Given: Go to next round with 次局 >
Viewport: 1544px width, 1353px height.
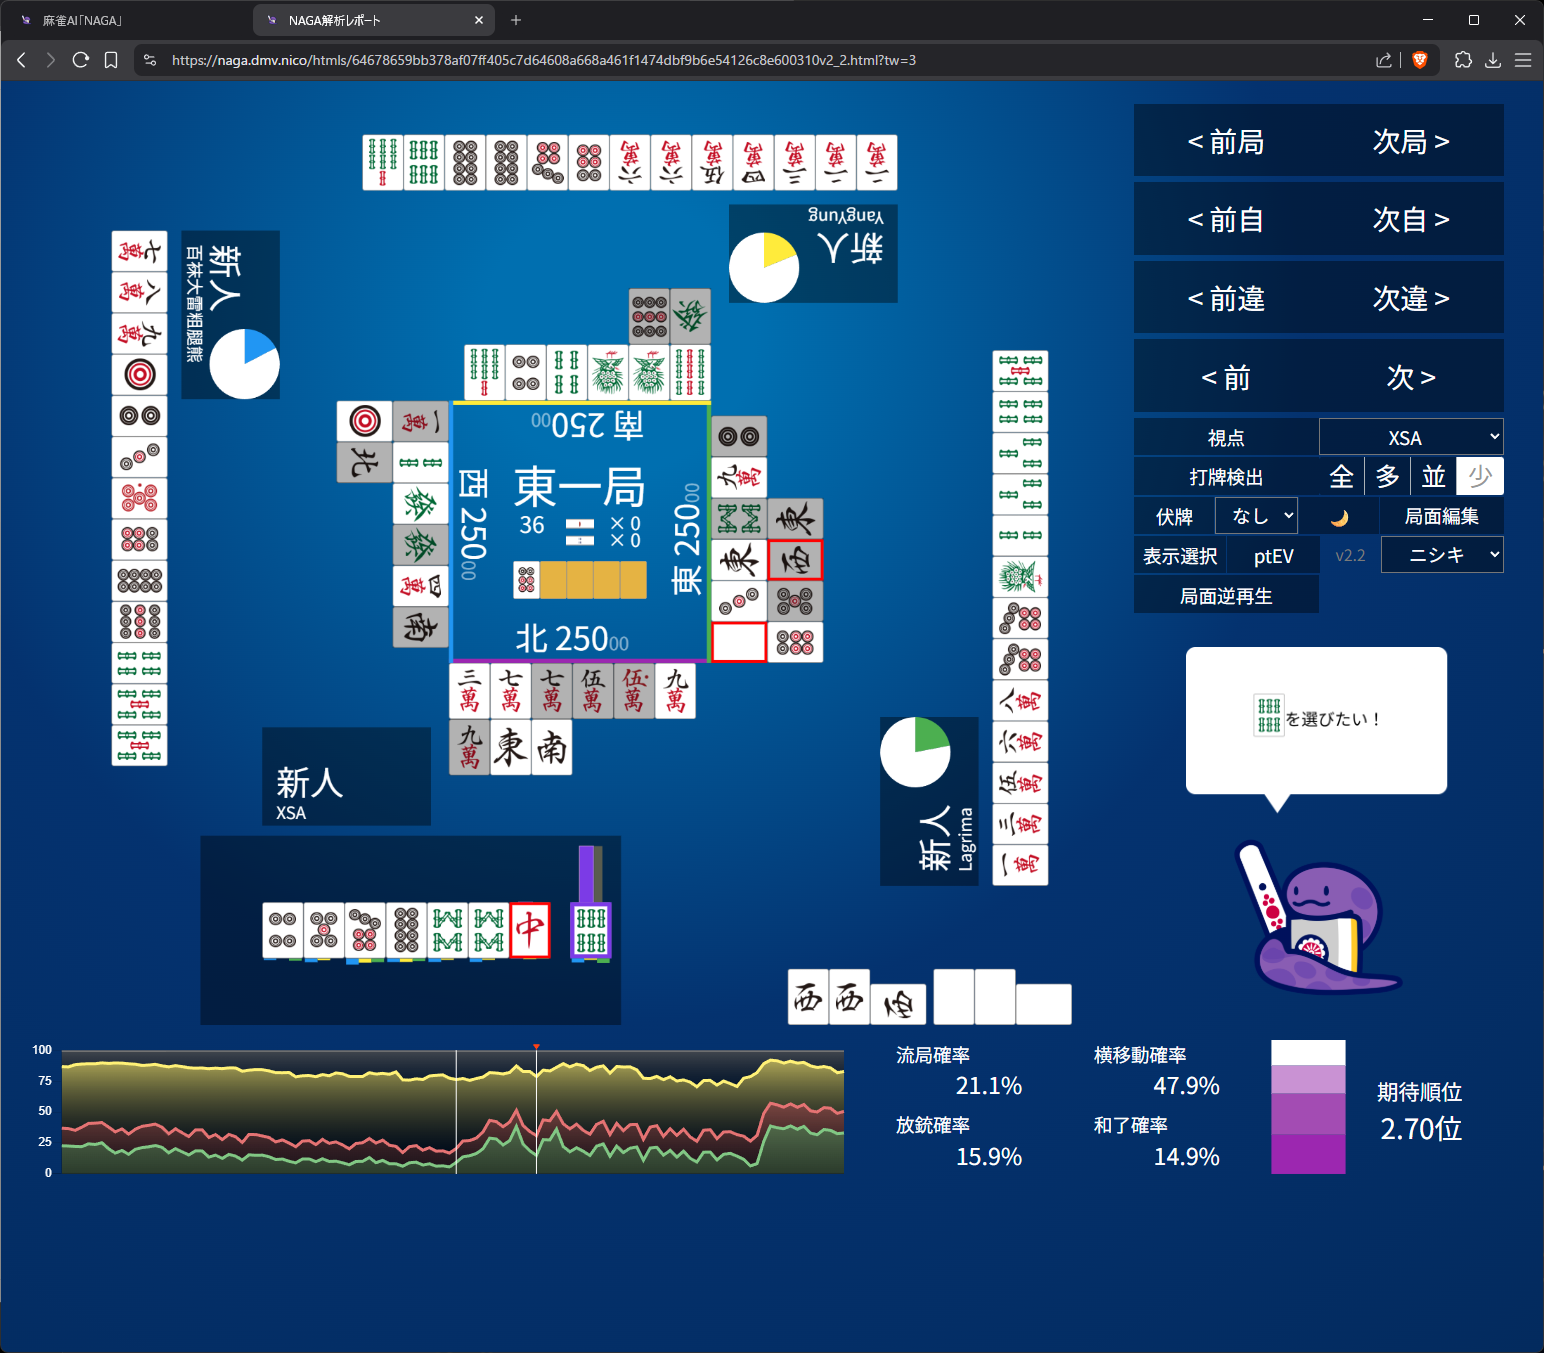Looking at the screenshot, I should coord(1410,142).
